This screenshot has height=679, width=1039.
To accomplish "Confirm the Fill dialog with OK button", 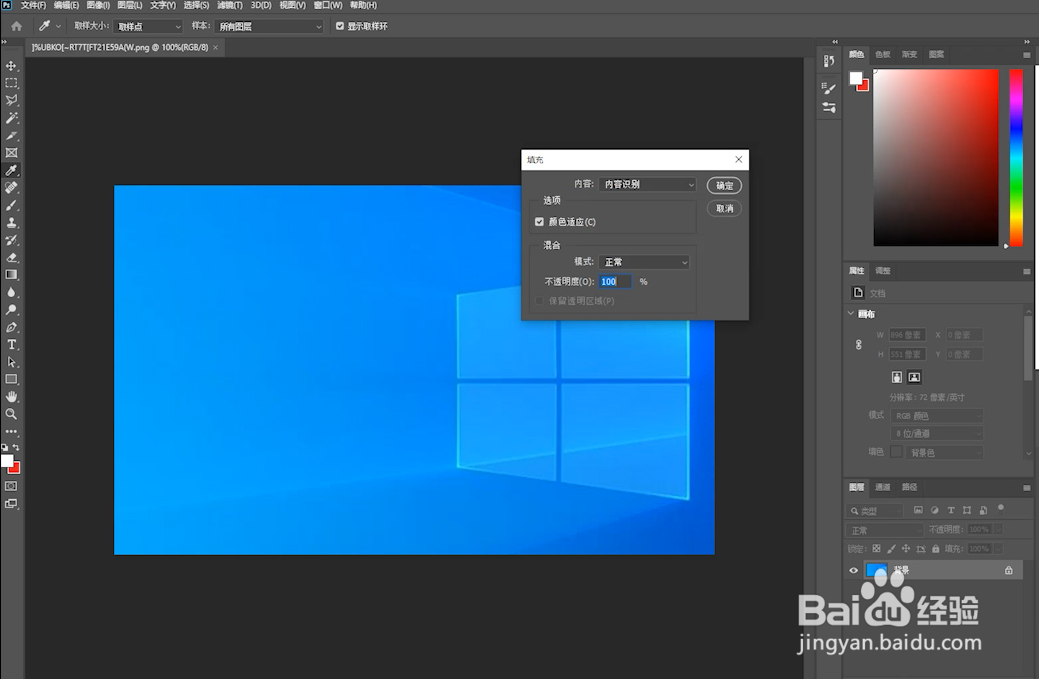I will [724, 185].
